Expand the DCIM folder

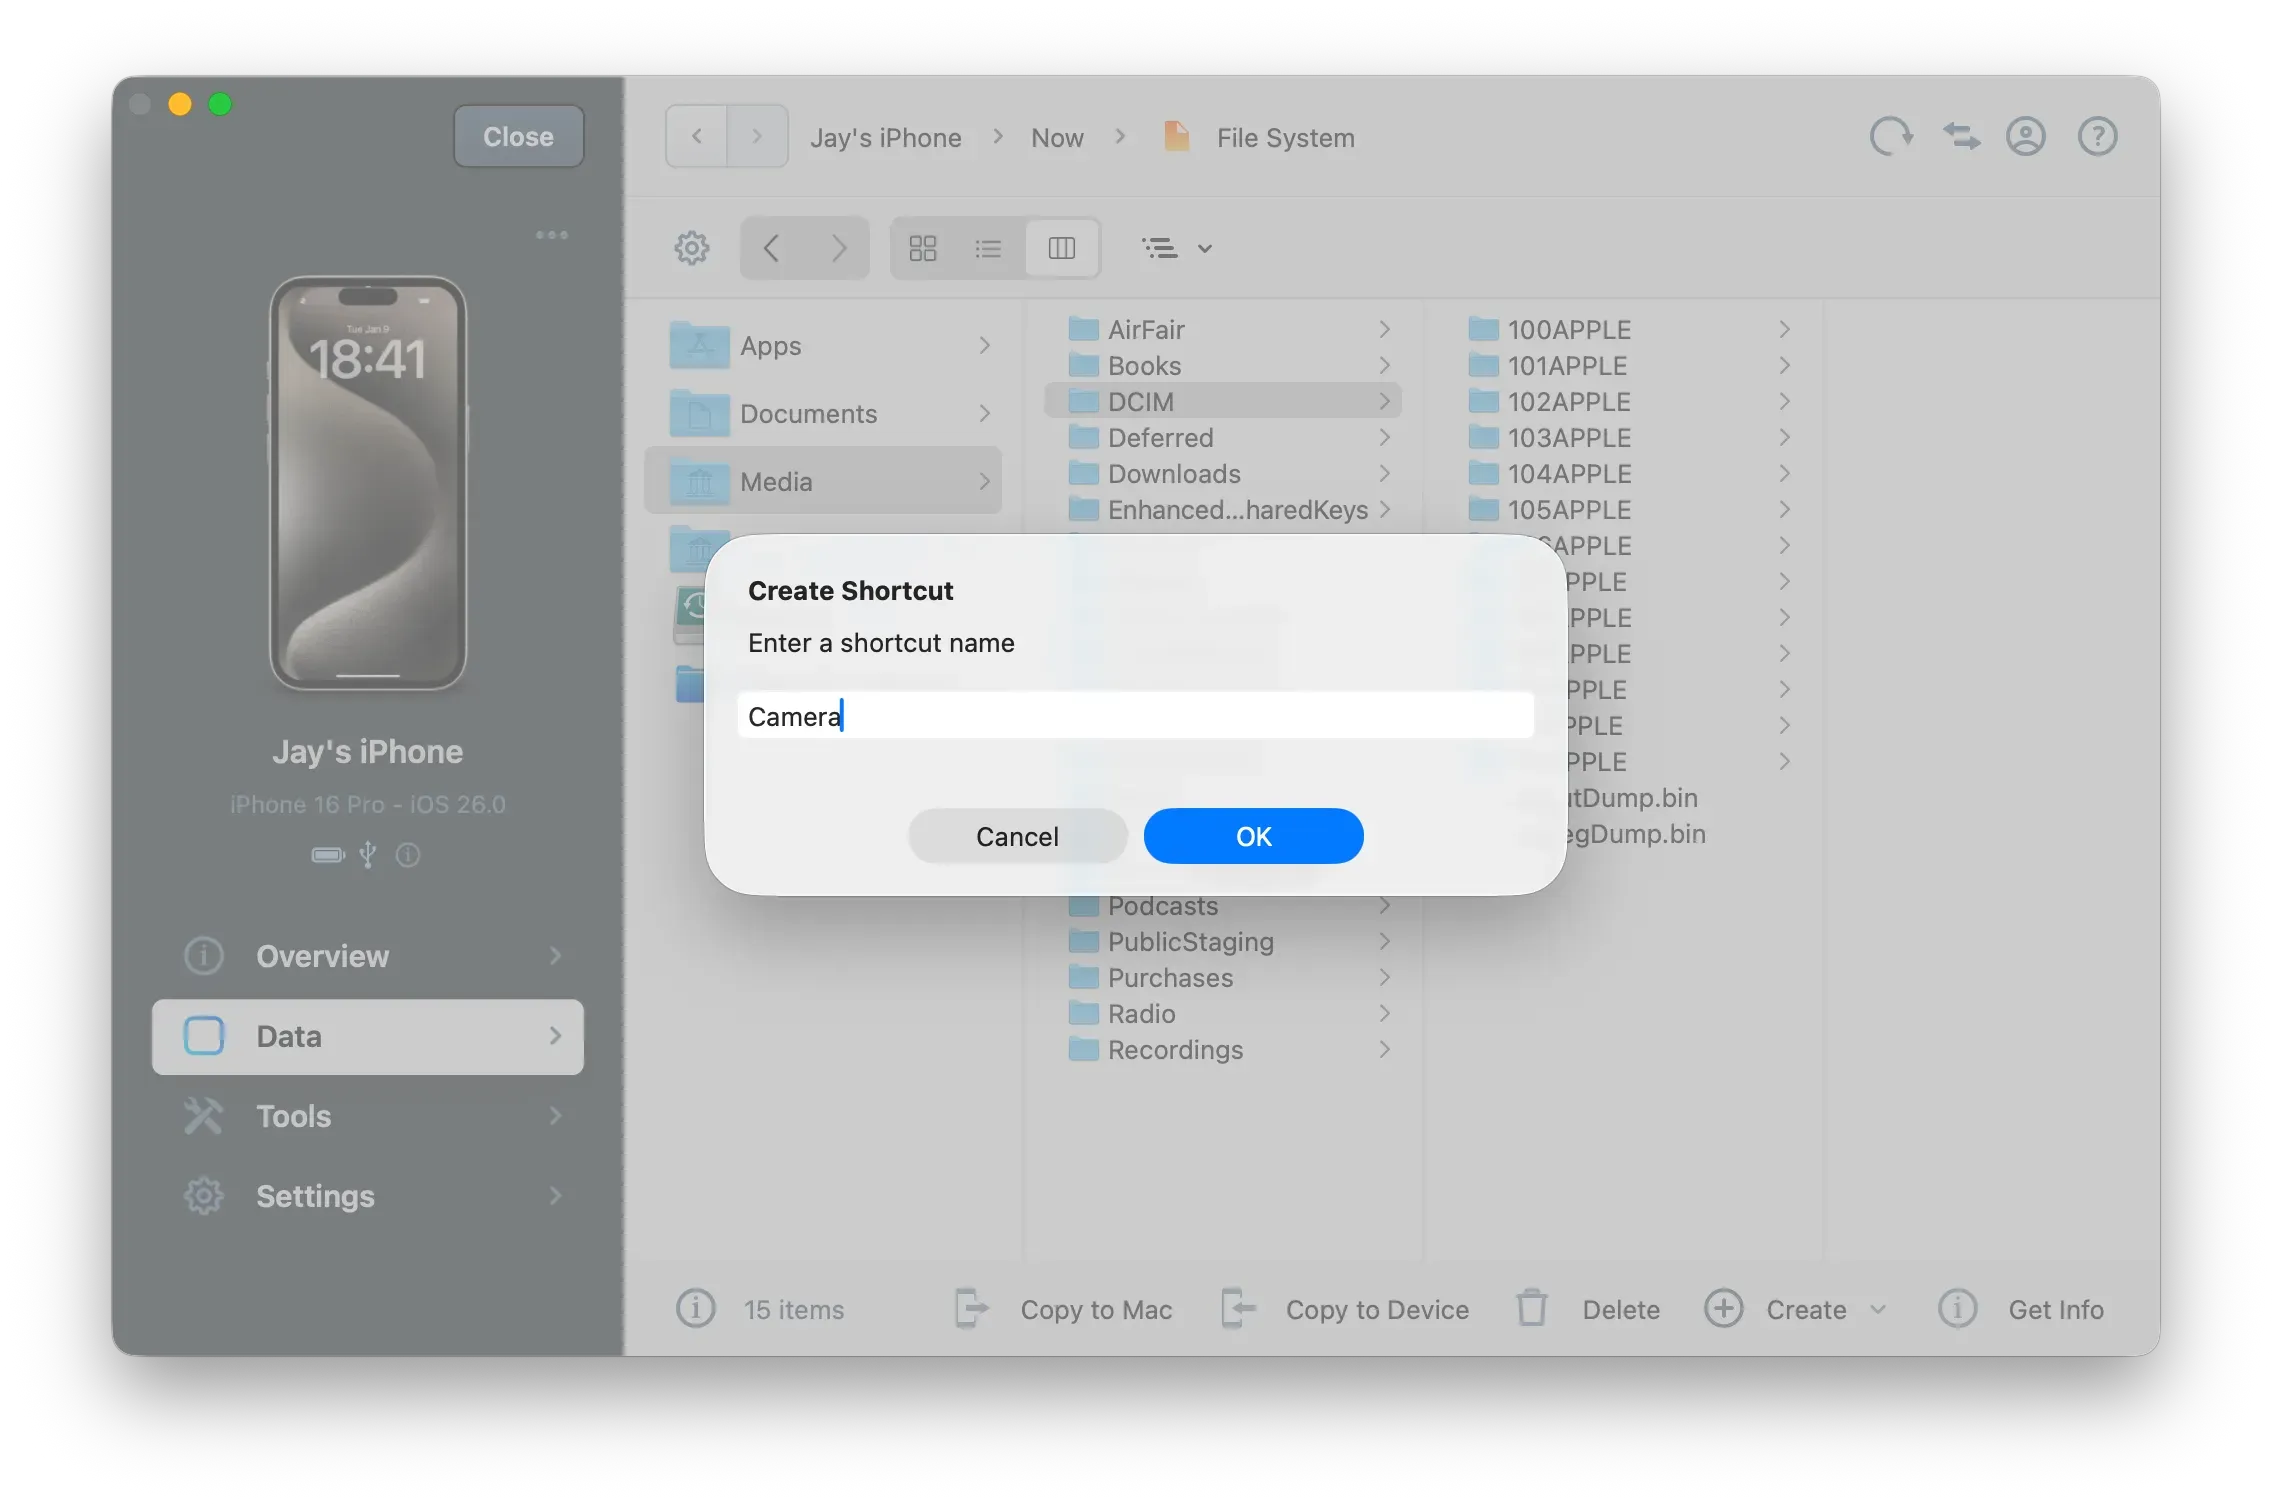[1385, 401]
